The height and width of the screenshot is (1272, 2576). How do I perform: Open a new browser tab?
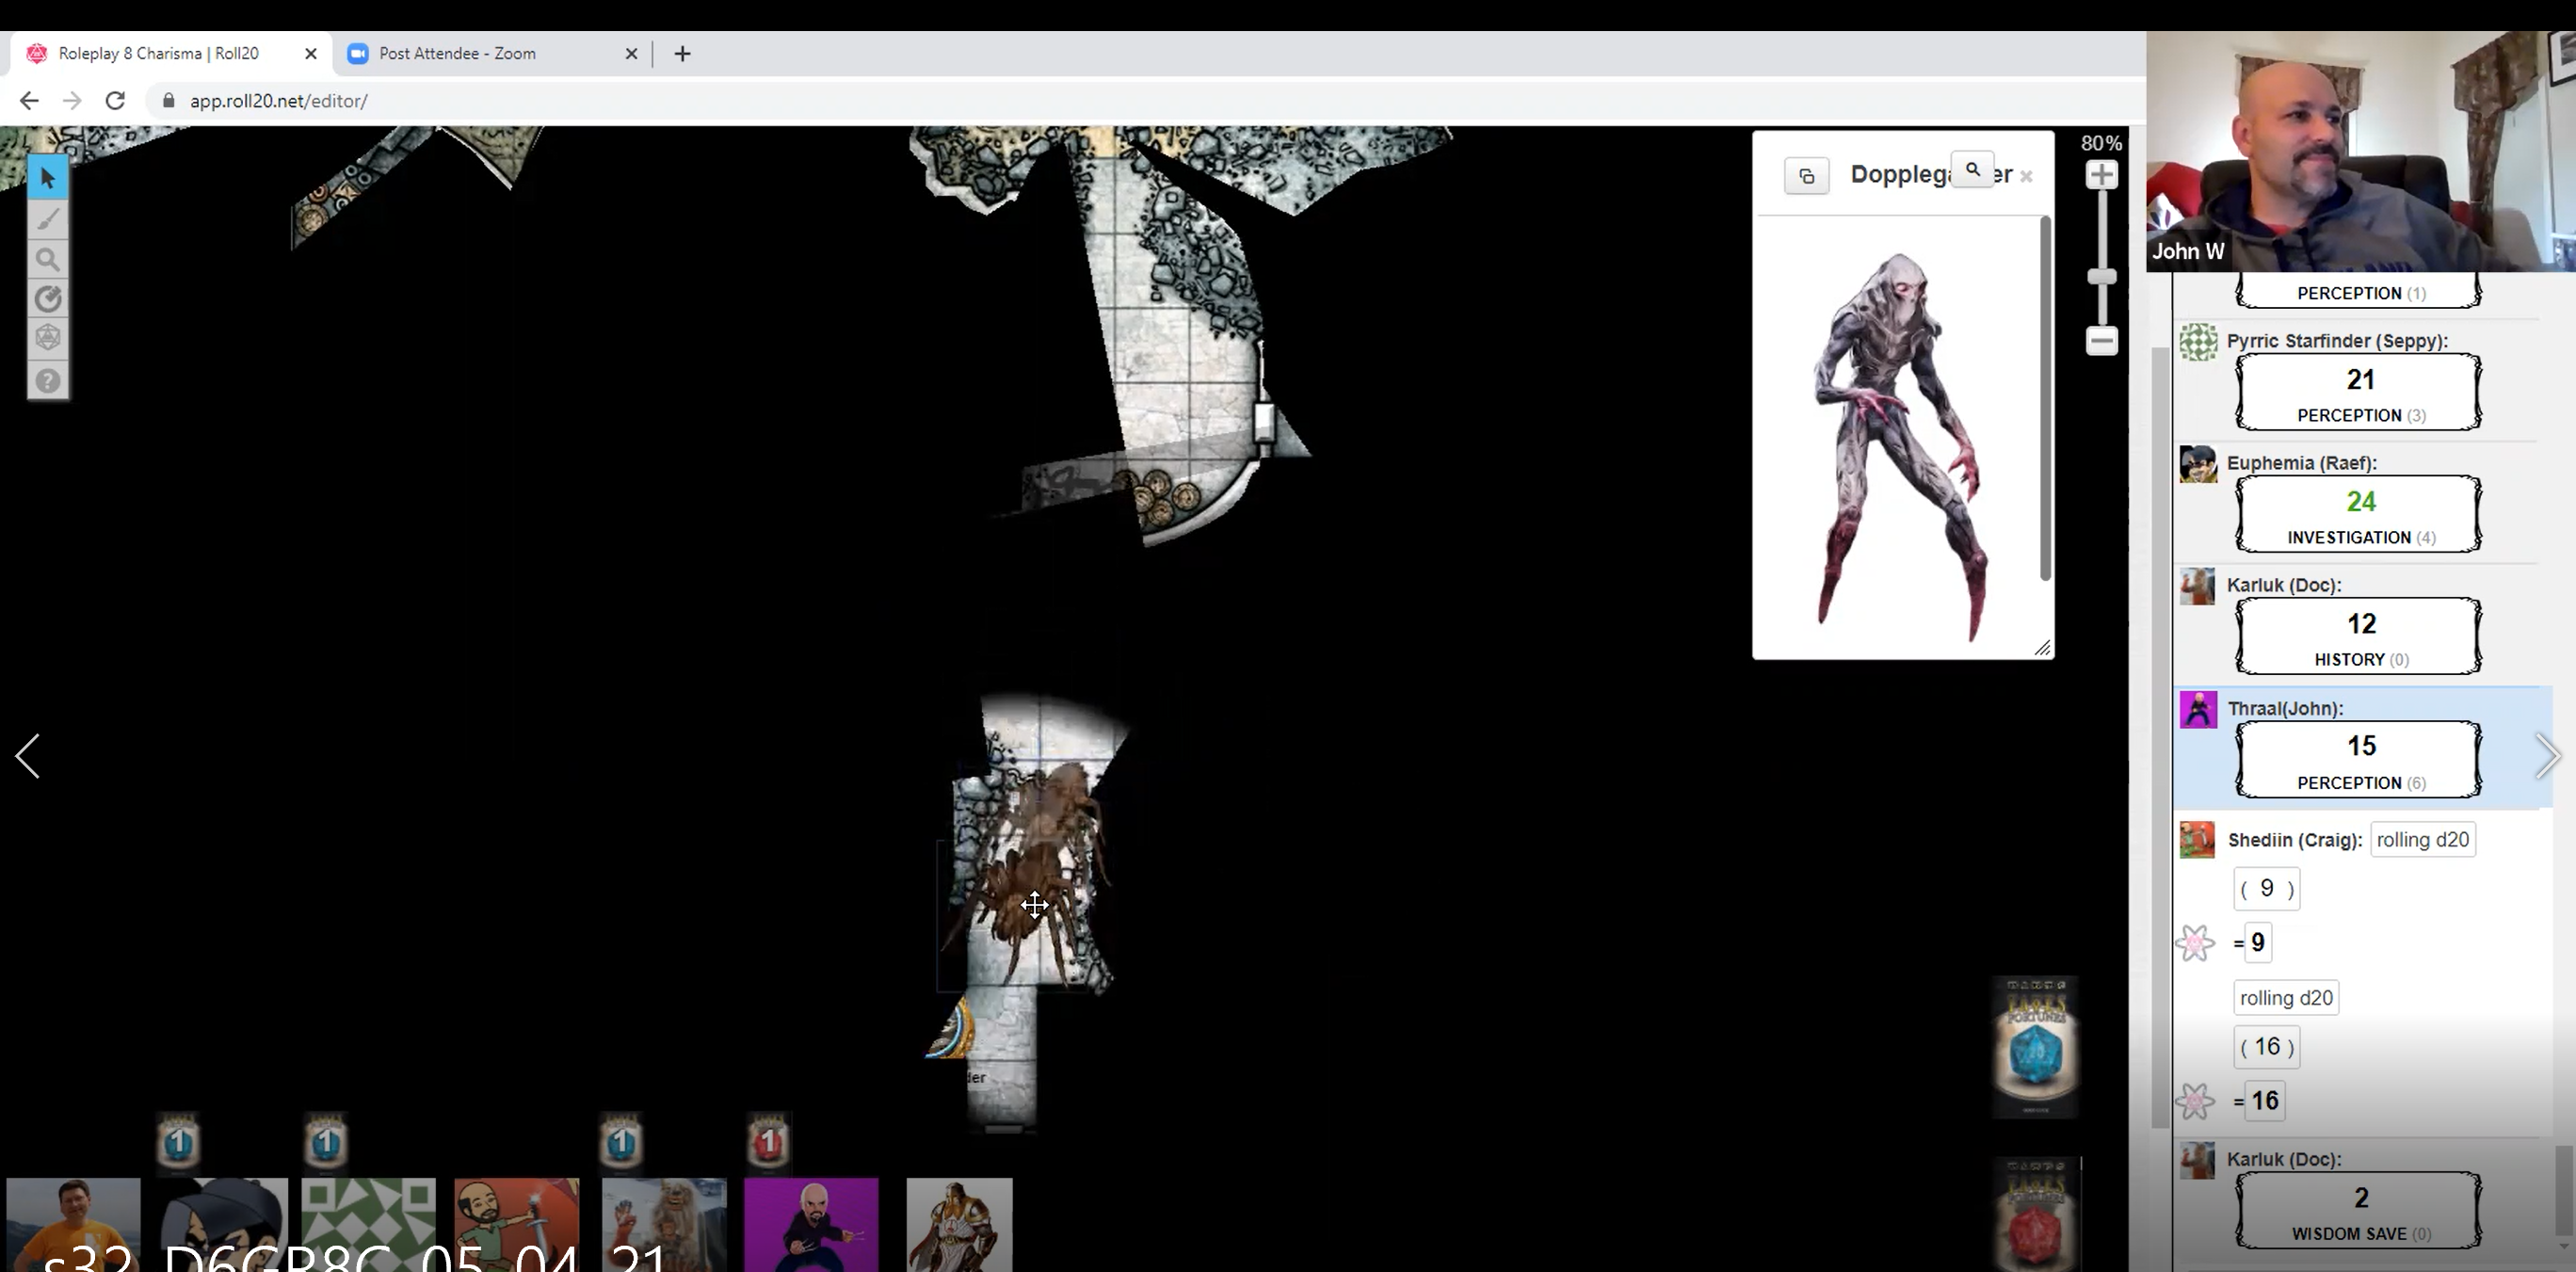point(682,54)
